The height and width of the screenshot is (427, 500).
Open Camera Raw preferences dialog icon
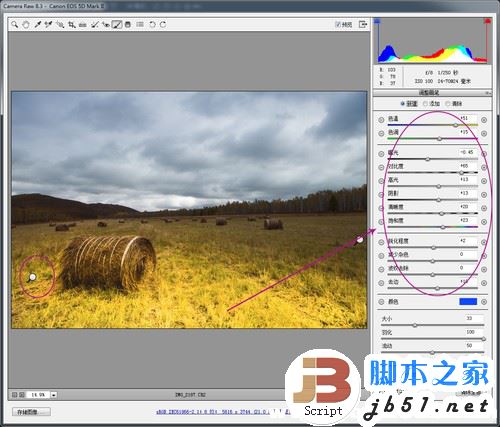140,25
